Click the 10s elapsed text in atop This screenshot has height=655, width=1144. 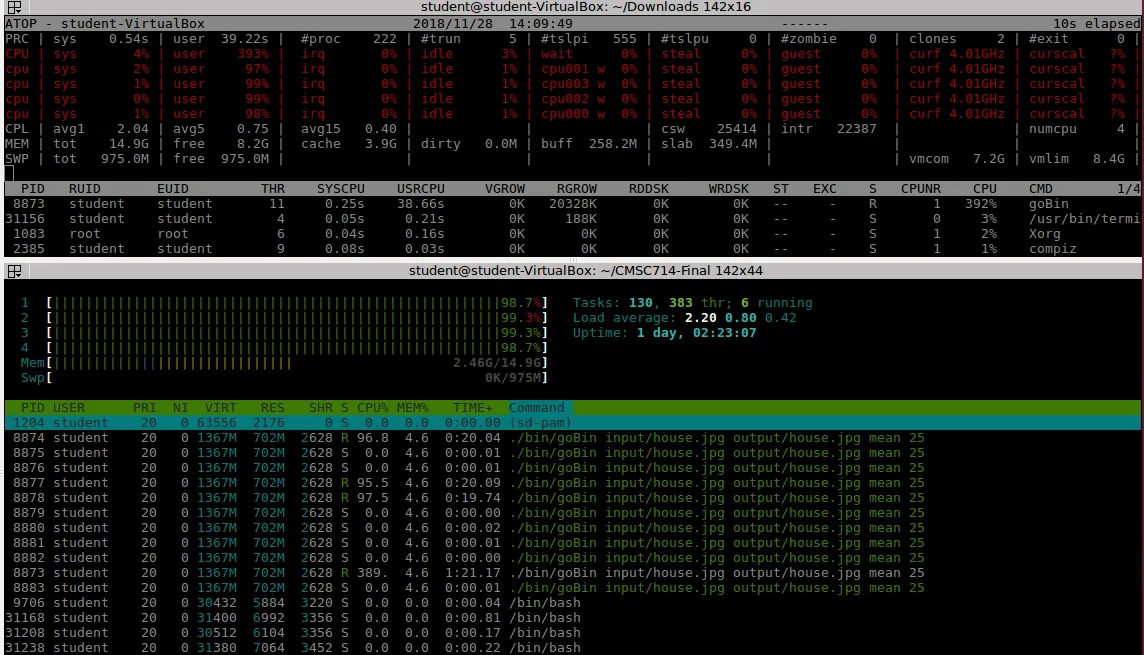click(x=1097, y=23)
